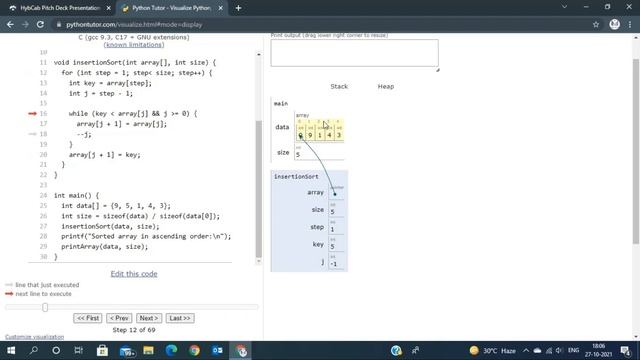This screenshot has width=640, height=360.
Task: Click the Stack column header
Action: (x=339, y=87)
